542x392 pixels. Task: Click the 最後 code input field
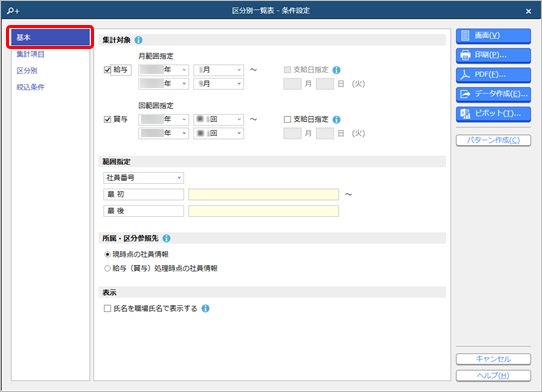coord(143,211)
